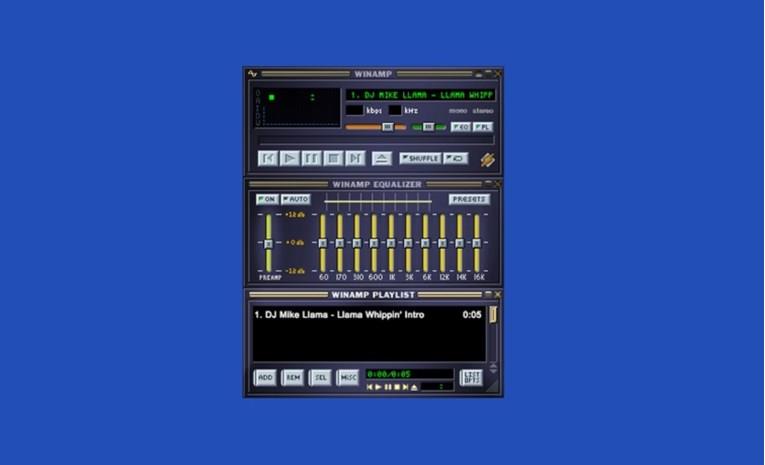Open the LIST OPTS menu
The height and width of the screenshot is (465, 765).
(x=471, y=377)
